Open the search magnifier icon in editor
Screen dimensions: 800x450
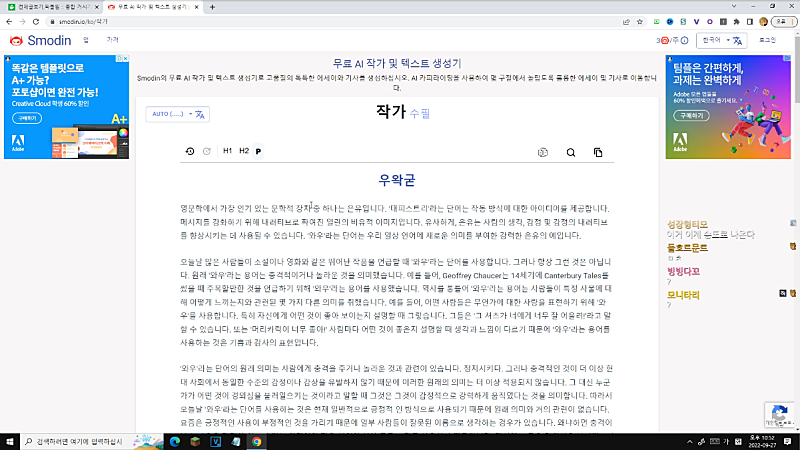click(x=571, y=153)
